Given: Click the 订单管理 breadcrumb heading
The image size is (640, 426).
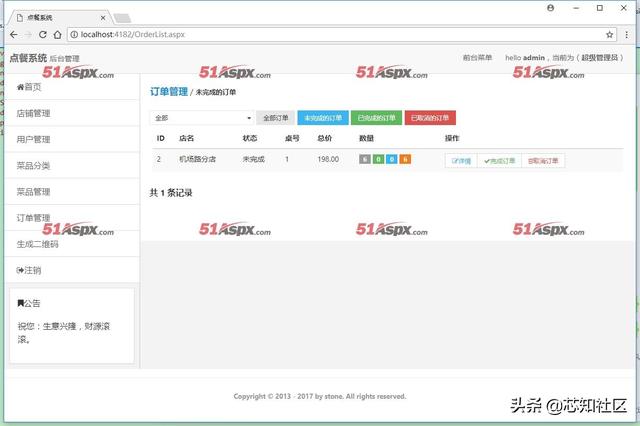Looking at the screenshot, I should 169,91.
